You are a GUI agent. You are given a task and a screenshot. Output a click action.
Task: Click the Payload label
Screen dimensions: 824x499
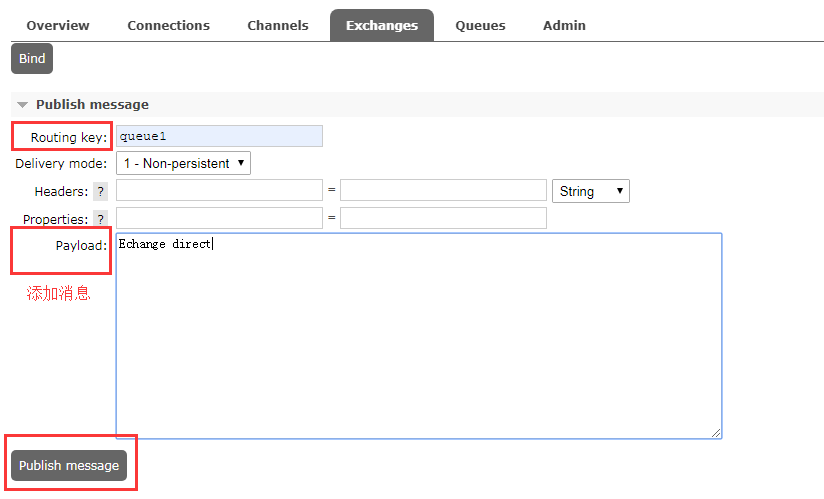point(81,245)
